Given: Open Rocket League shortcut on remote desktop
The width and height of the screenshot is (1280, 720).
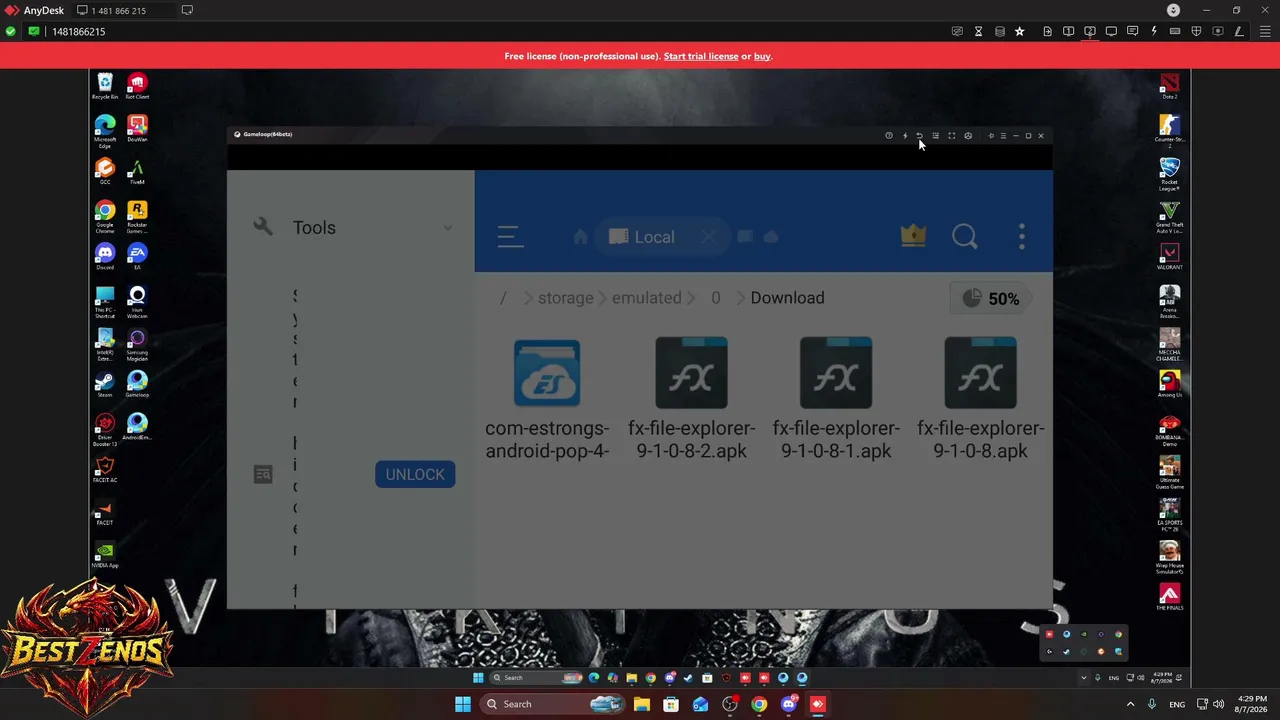Looking at the screenshot, I should click(x=1169, y=173).
